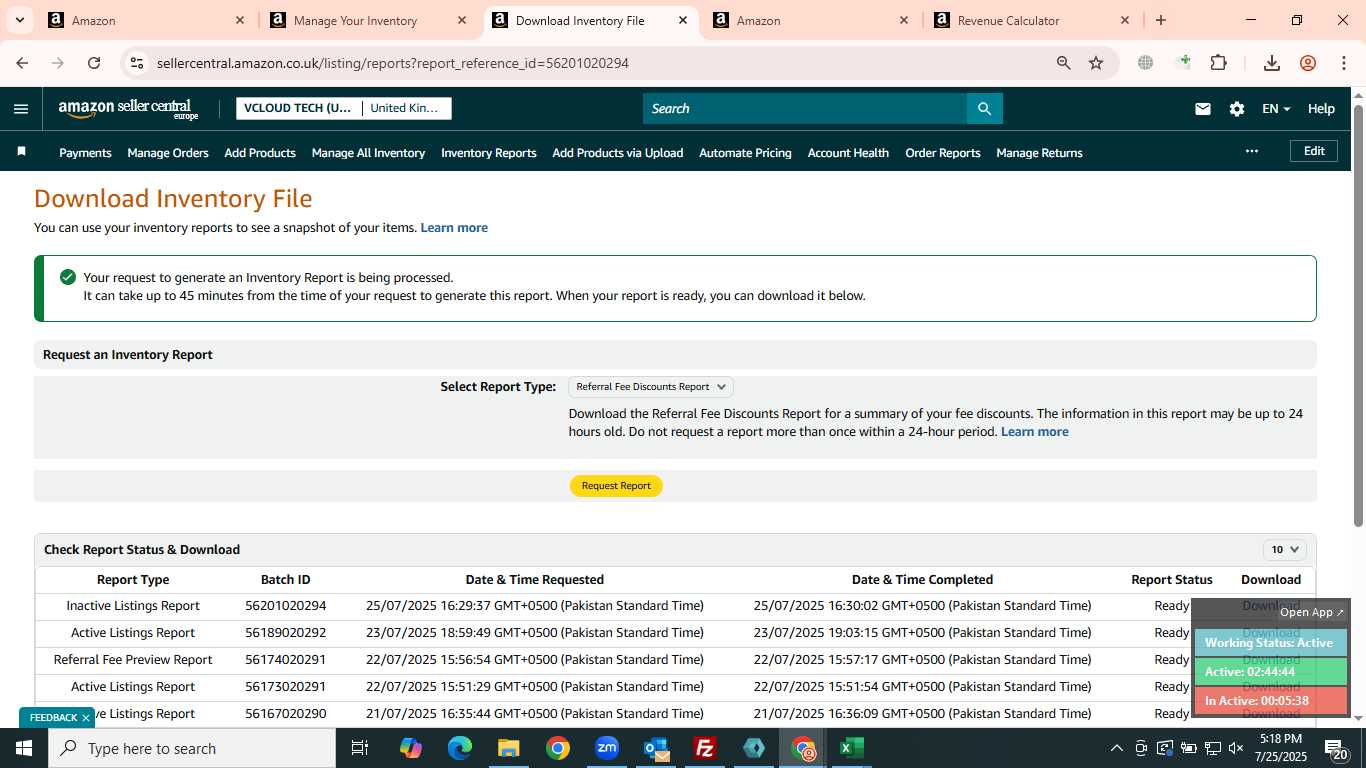This screenshot has height=768, width=1366.
Task: Open the United Kingdom marketplace selector
Action: 405,108
